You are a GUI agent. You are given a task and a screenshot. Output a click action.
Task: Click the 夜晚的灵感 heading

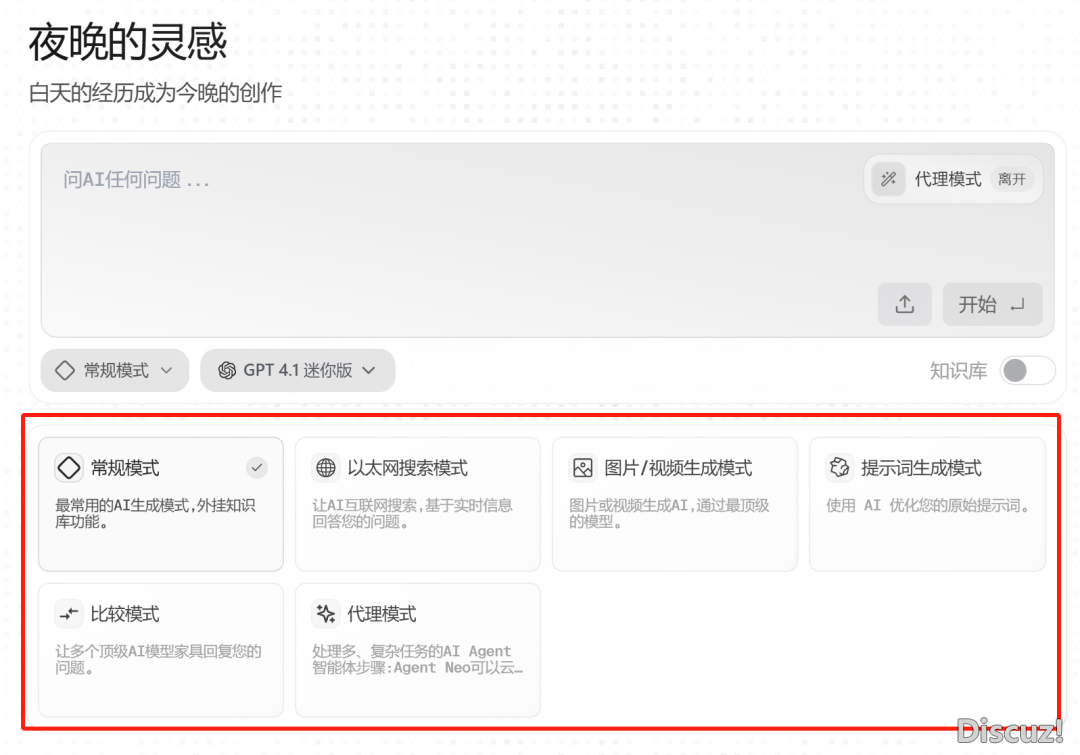pyautogui.click(x=127, y=42)
